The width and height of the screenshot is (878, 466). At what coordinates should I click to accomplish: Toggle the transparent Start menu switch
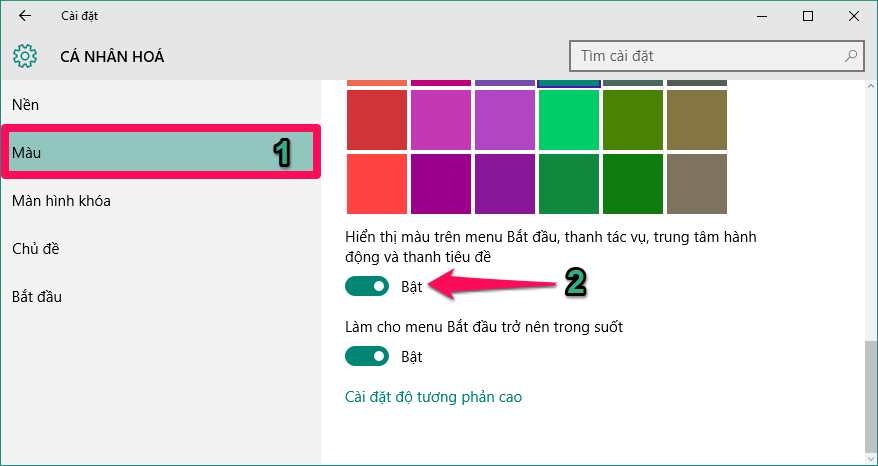click(x=366, y=356)
